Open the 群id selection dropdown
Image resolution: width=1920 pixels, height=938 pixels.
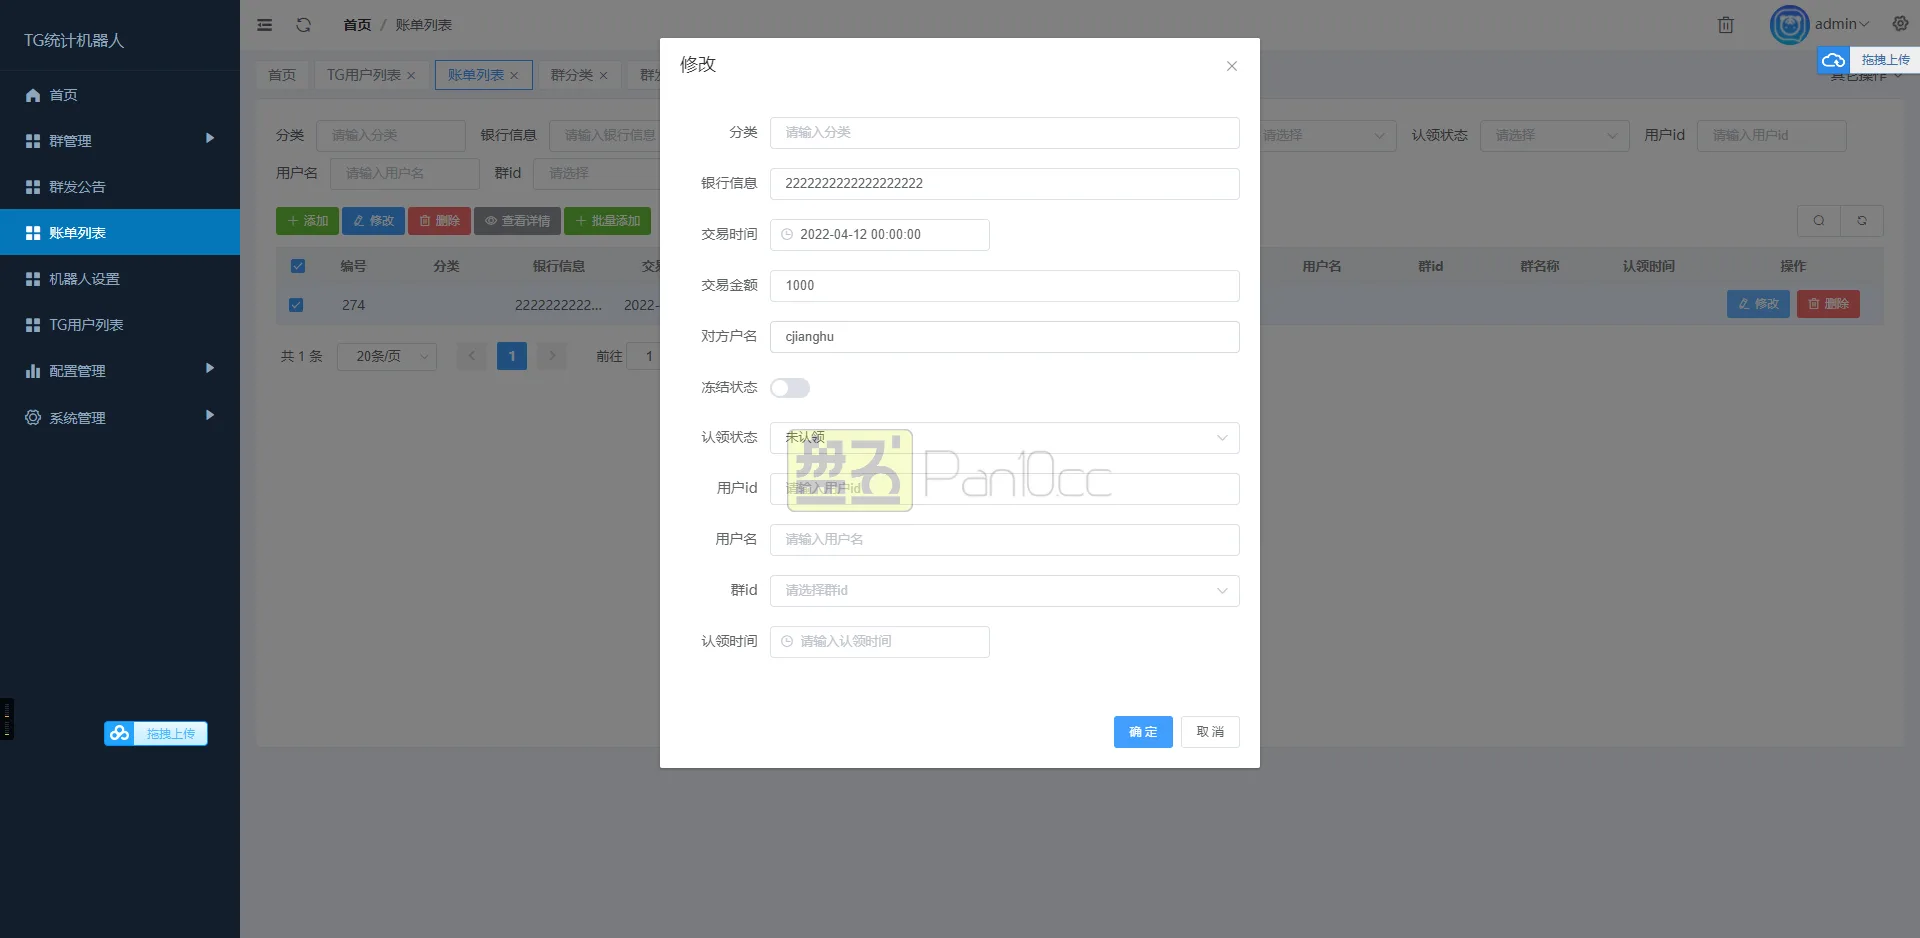coord(1004,590)
